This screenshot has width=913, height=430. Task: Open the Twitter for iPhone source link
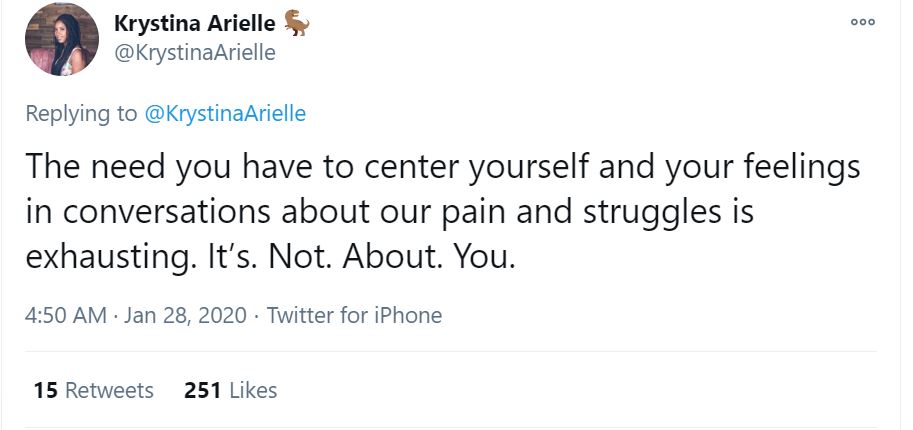tap(354, 315)
